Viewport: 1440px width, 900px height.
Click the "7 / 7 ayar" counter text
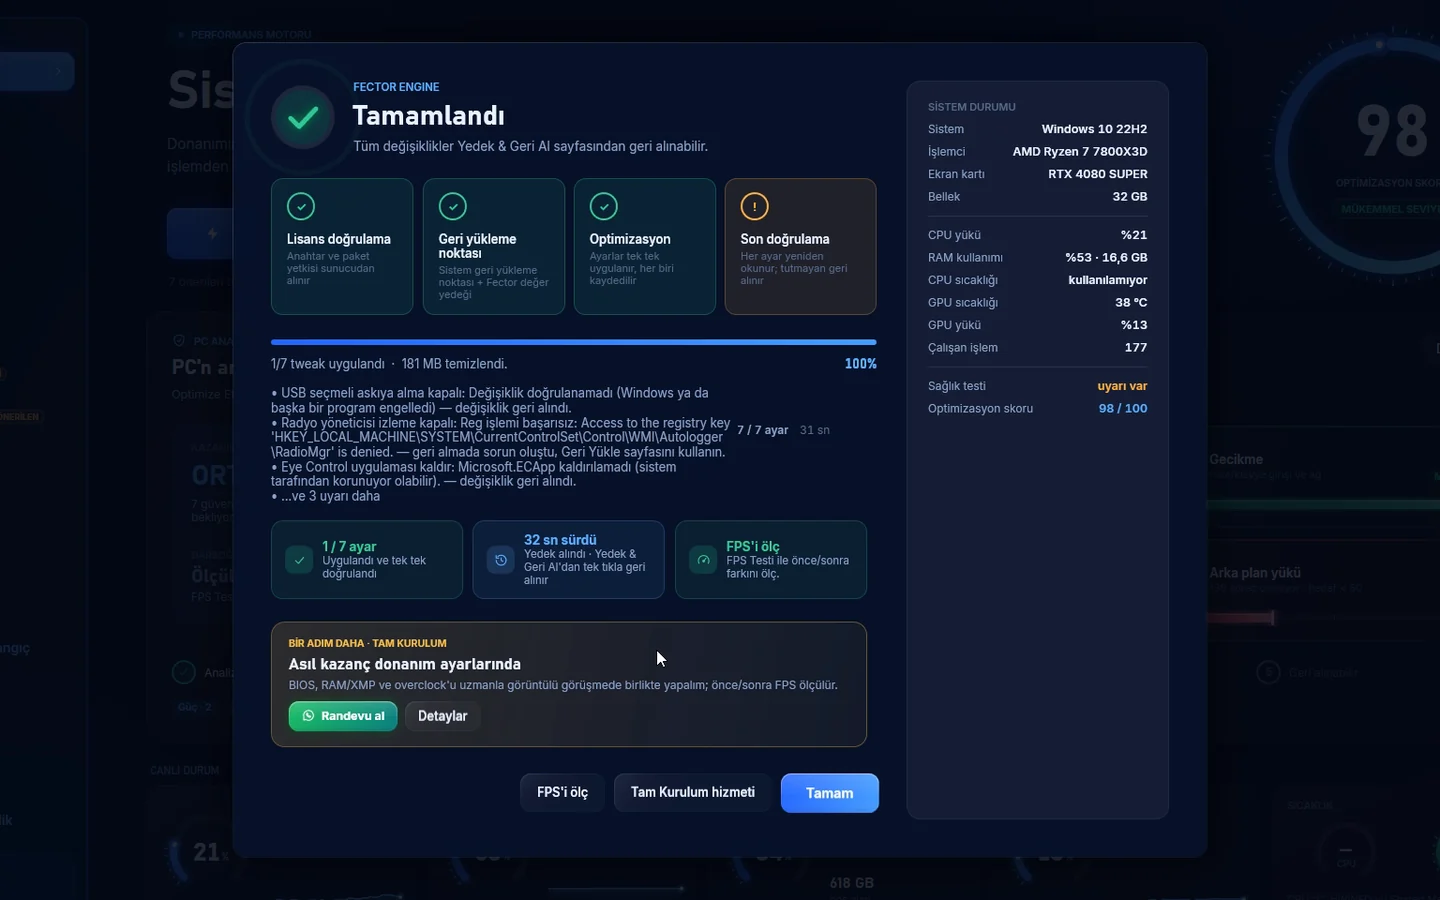pyautogui.click(x=763, y=430)
